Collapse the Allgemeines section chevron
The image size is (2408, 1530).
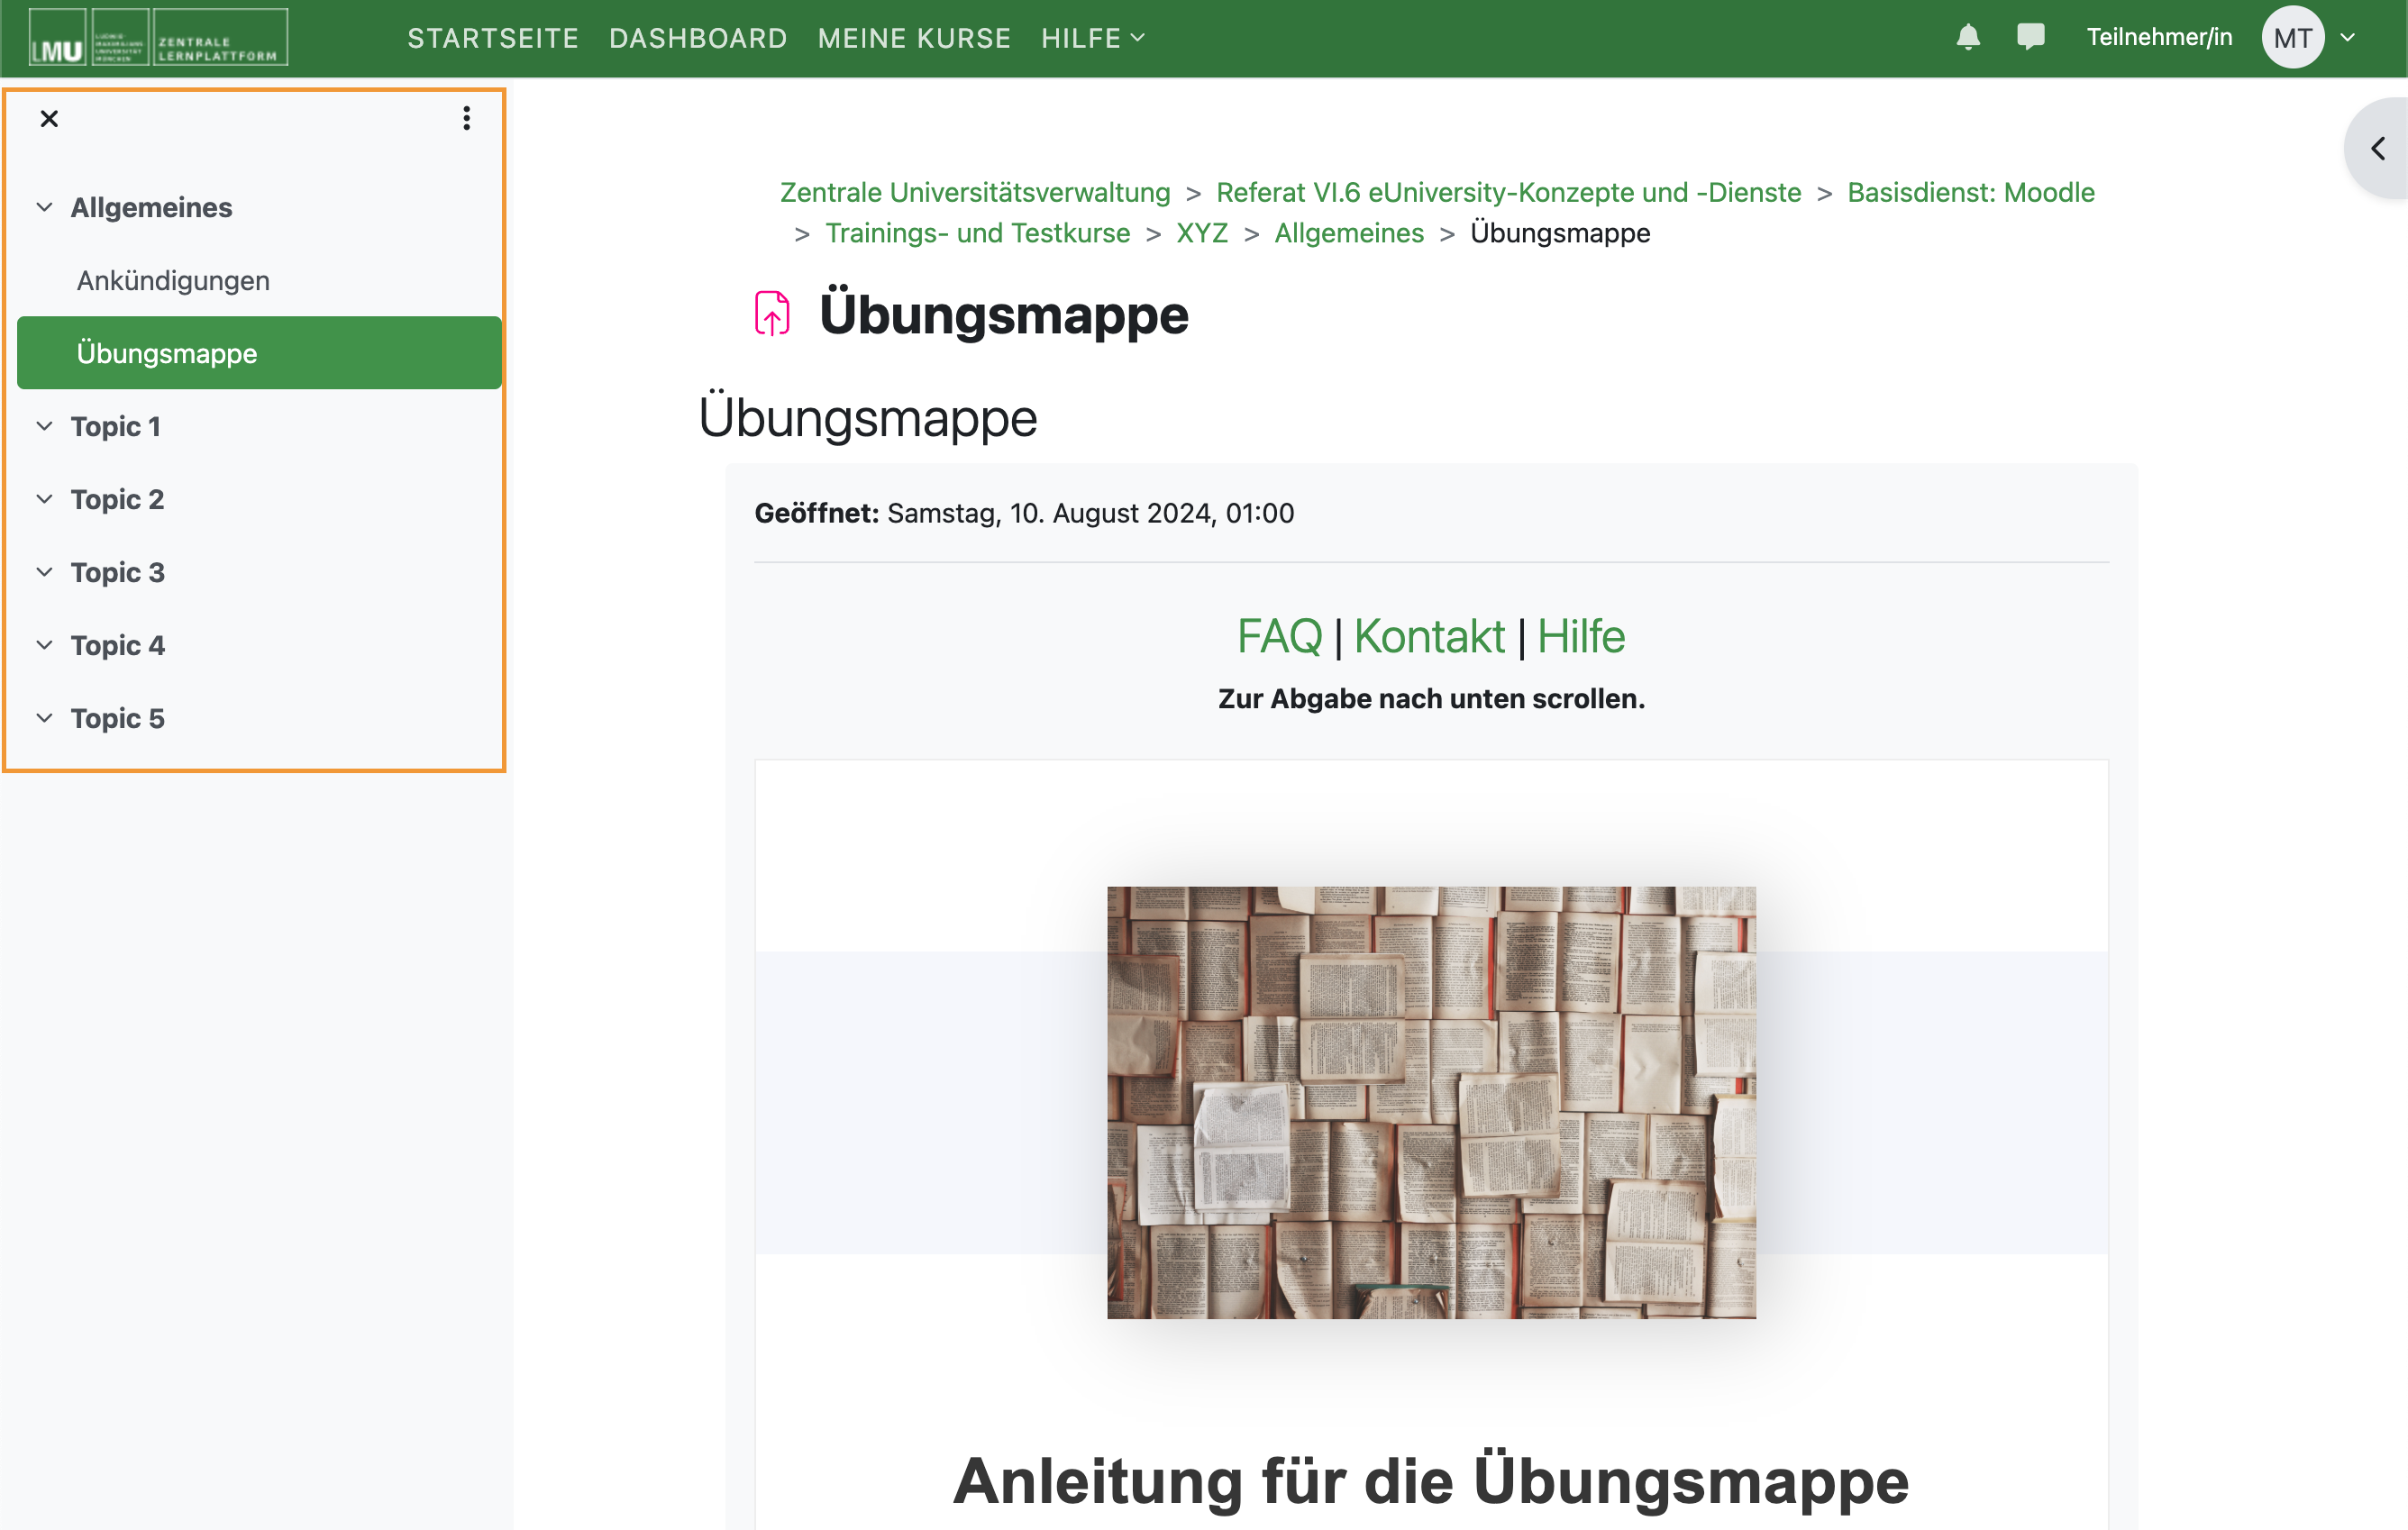coord(45,208)
